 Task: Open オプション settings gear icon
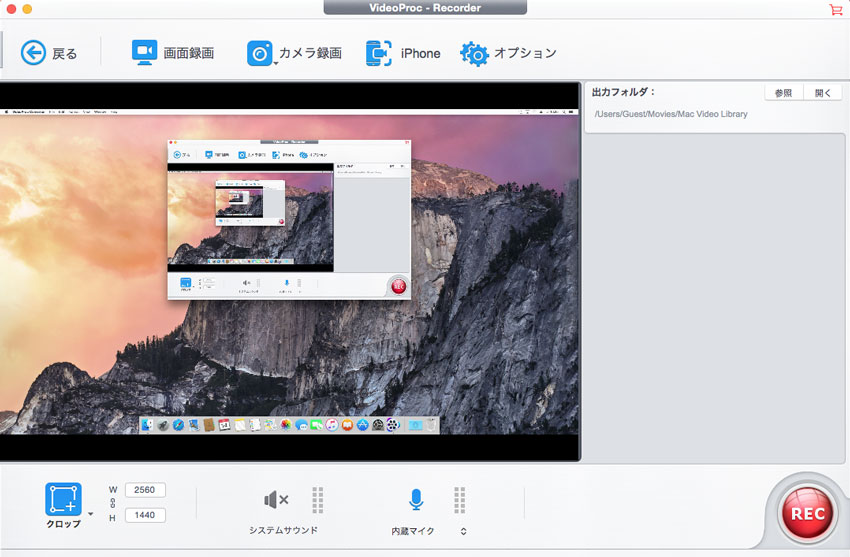click(x=474, y=53)
